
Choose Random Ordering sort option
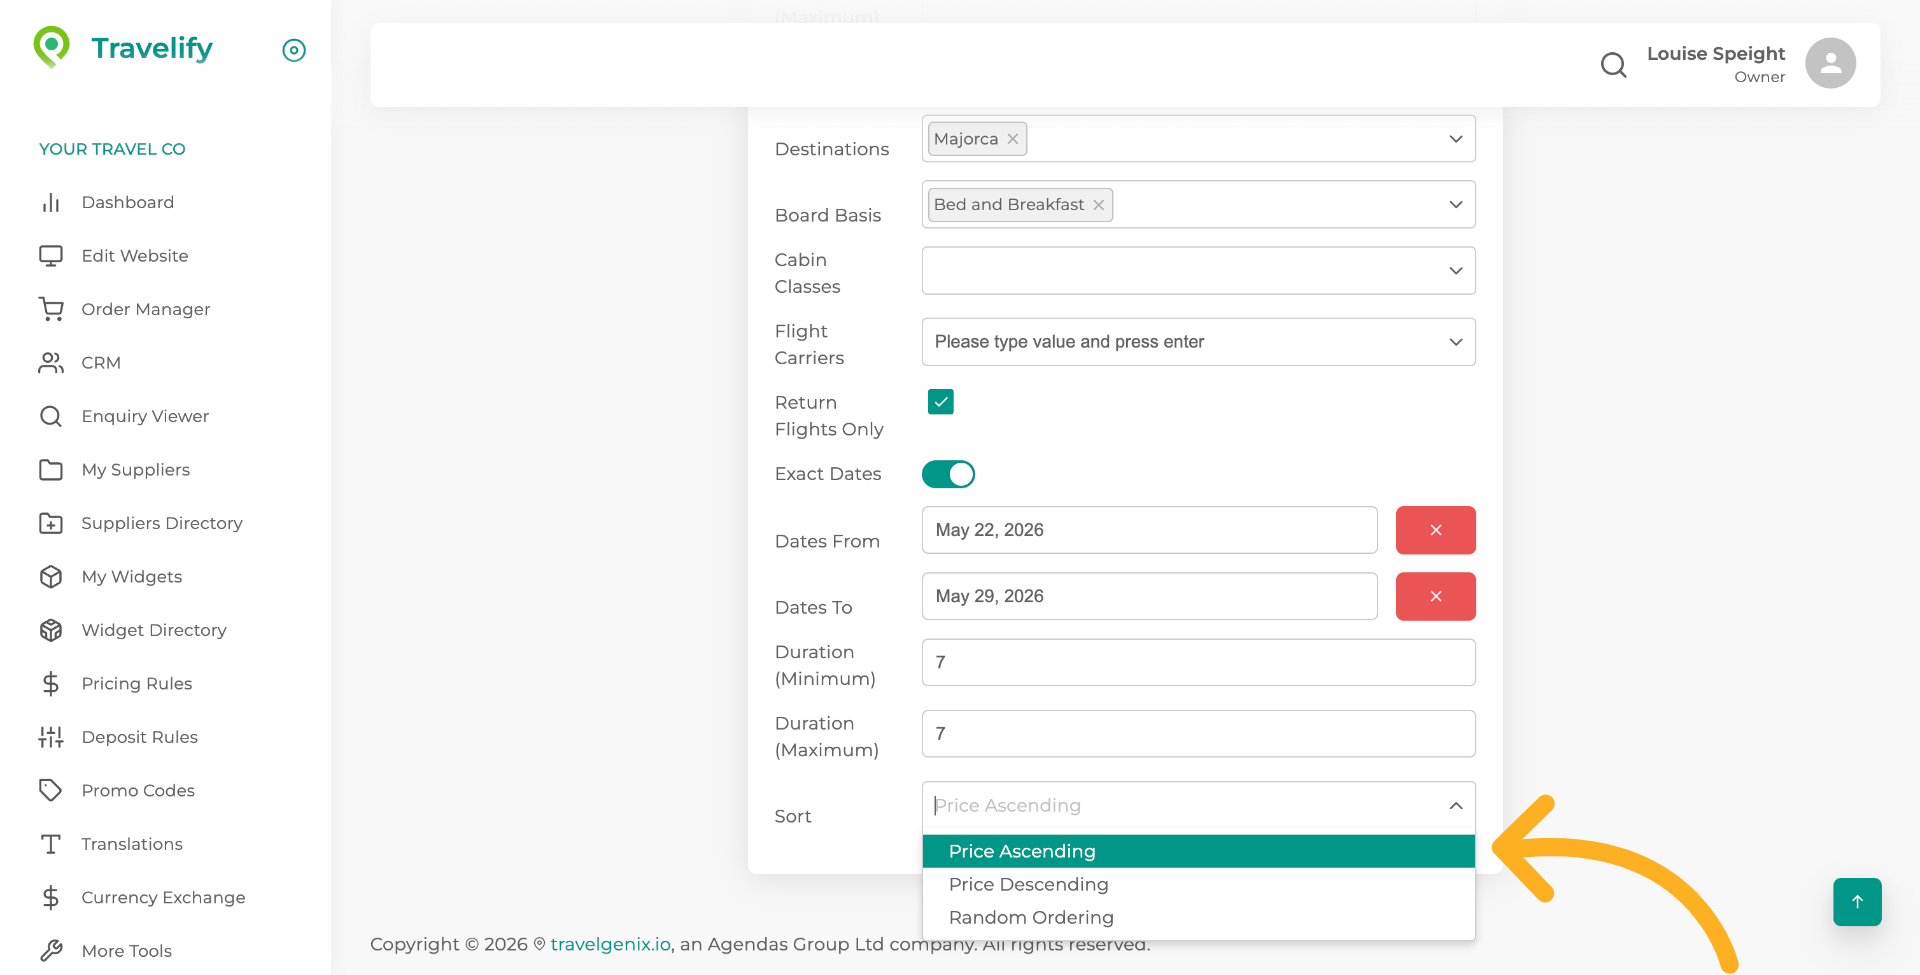point(1031,917)
